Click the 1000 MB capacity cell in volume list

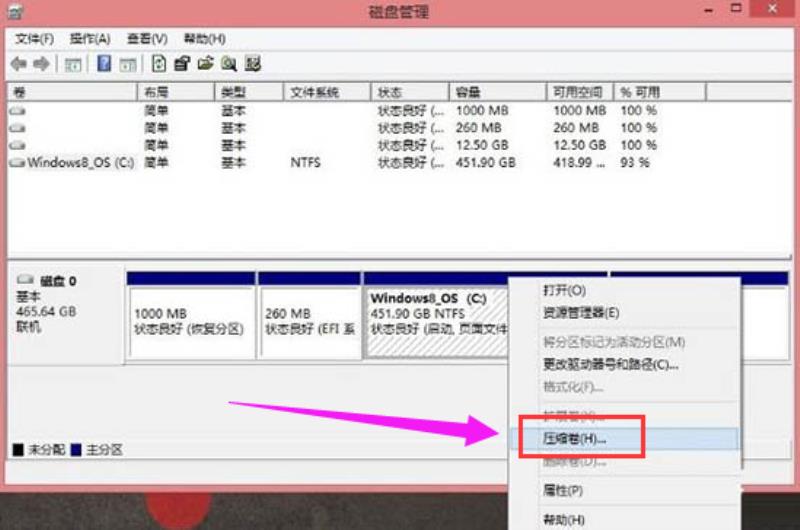pyautogui.click(x=482, y=110)
